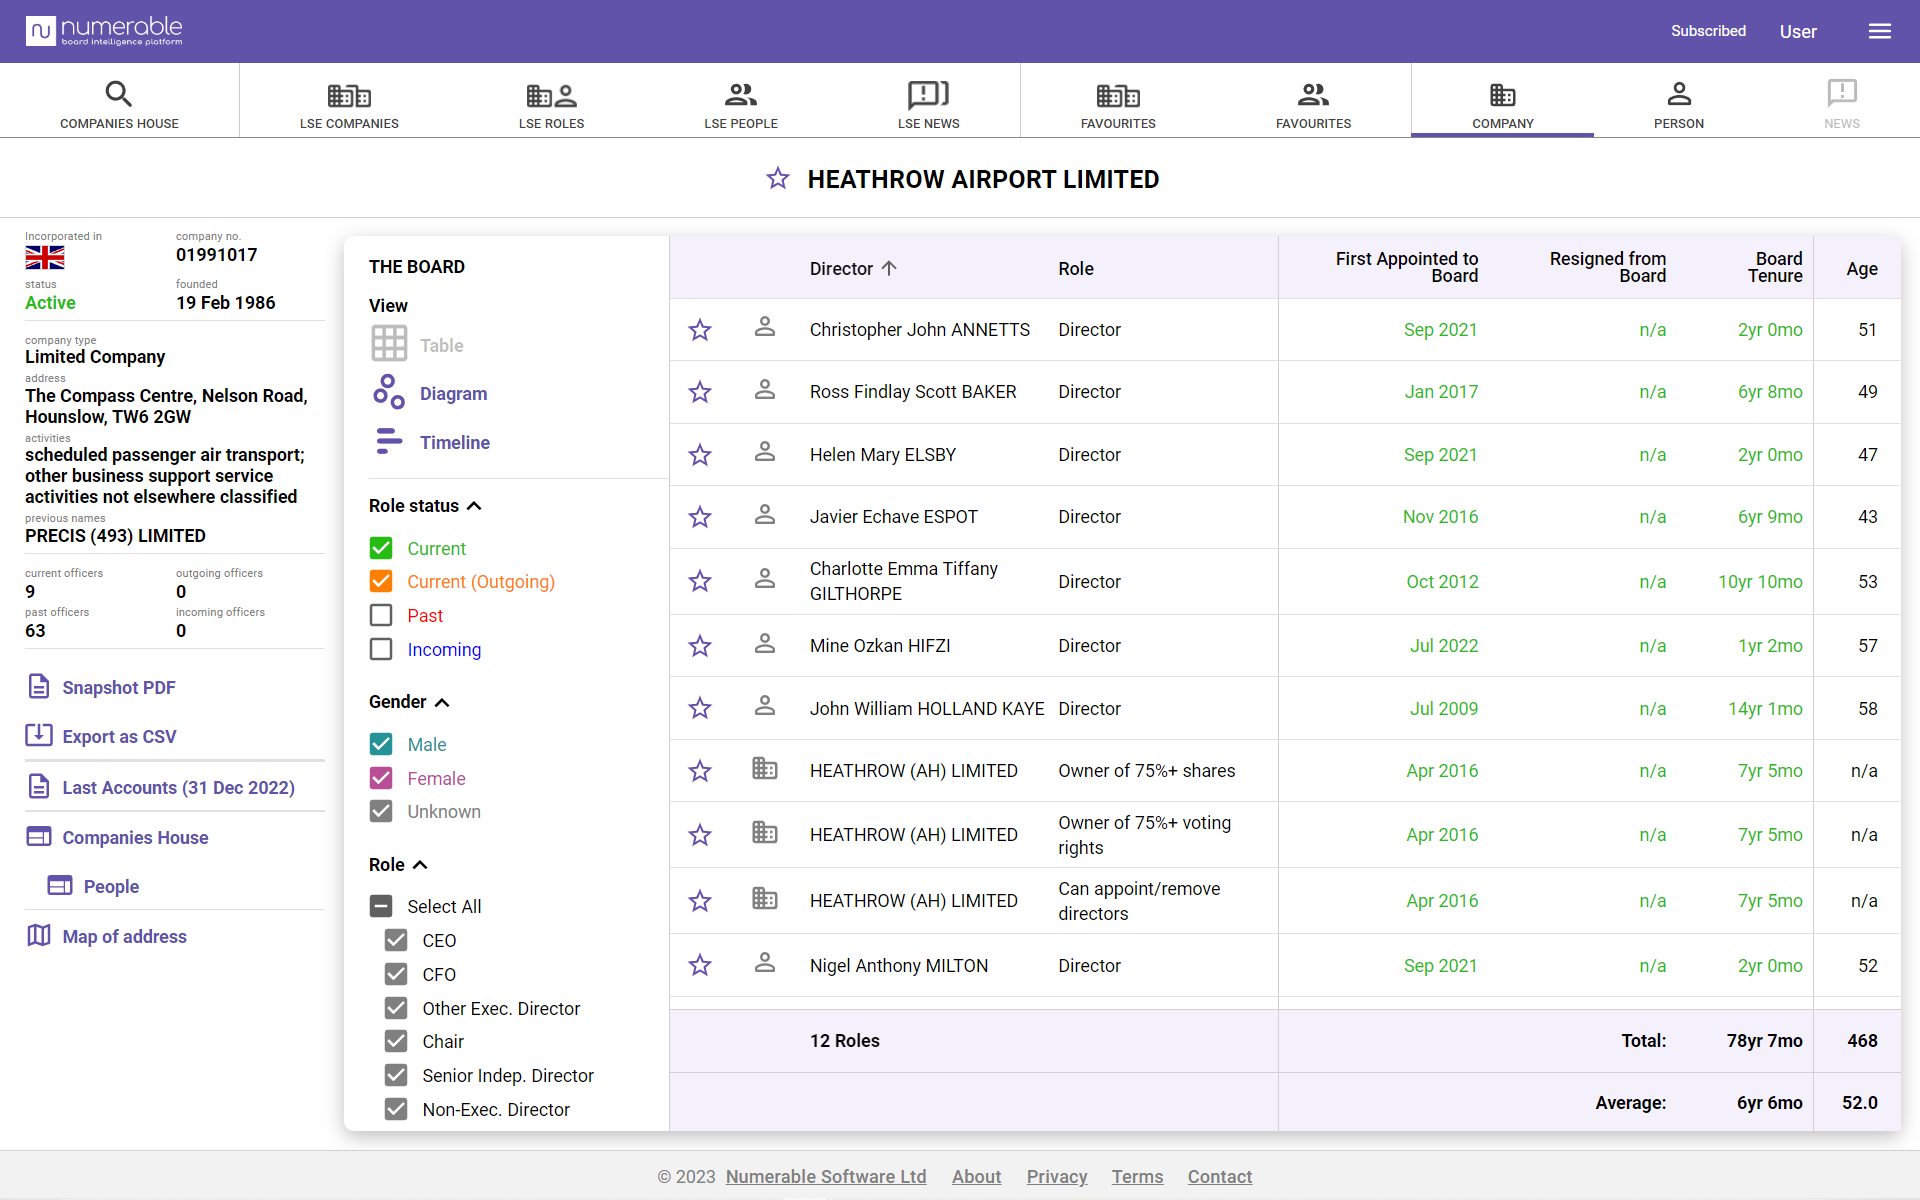Star Javier Echave ESPOT row
The height and width of the screenshot is (1200, 1920).
click(700, 517)
